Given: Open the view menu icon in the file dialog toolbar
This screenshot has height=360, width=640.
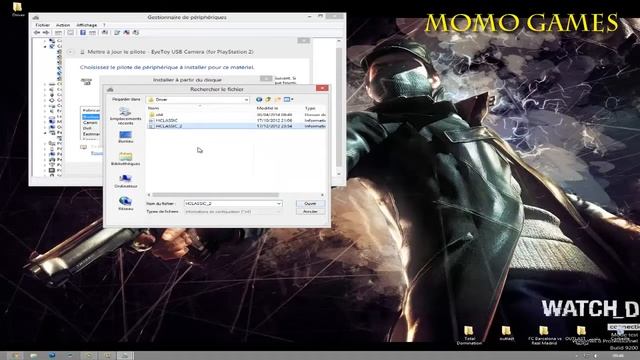Looking at the screenshot, I should (x=288, y=99).
